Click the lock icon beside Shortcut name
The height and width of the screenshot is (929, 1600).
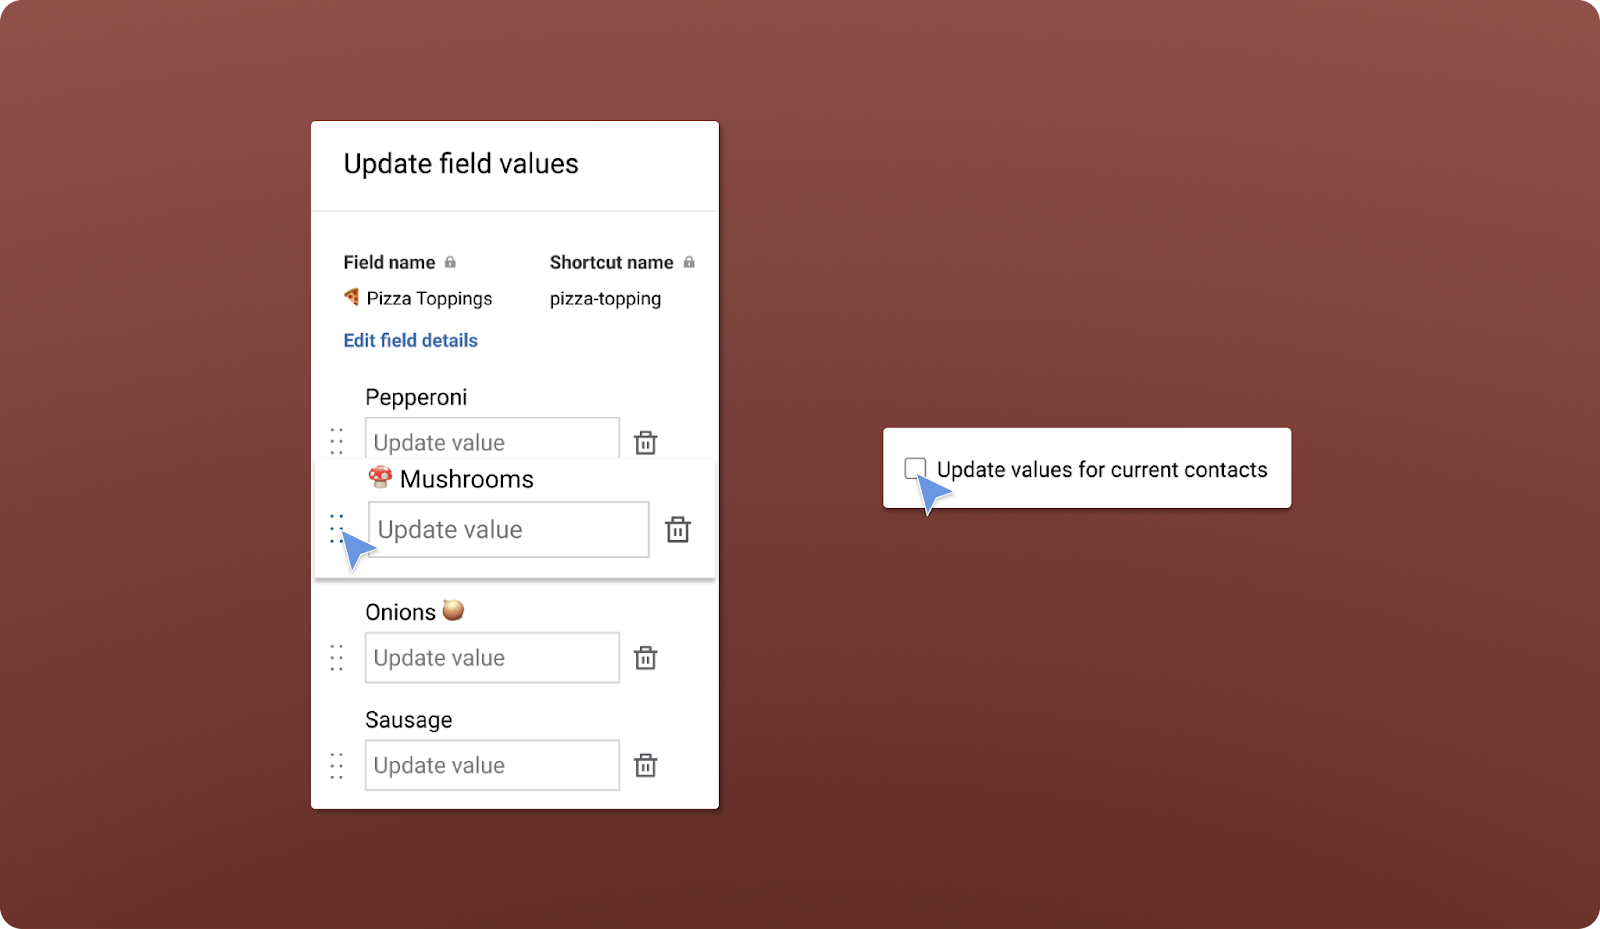(x=689, y=262)
